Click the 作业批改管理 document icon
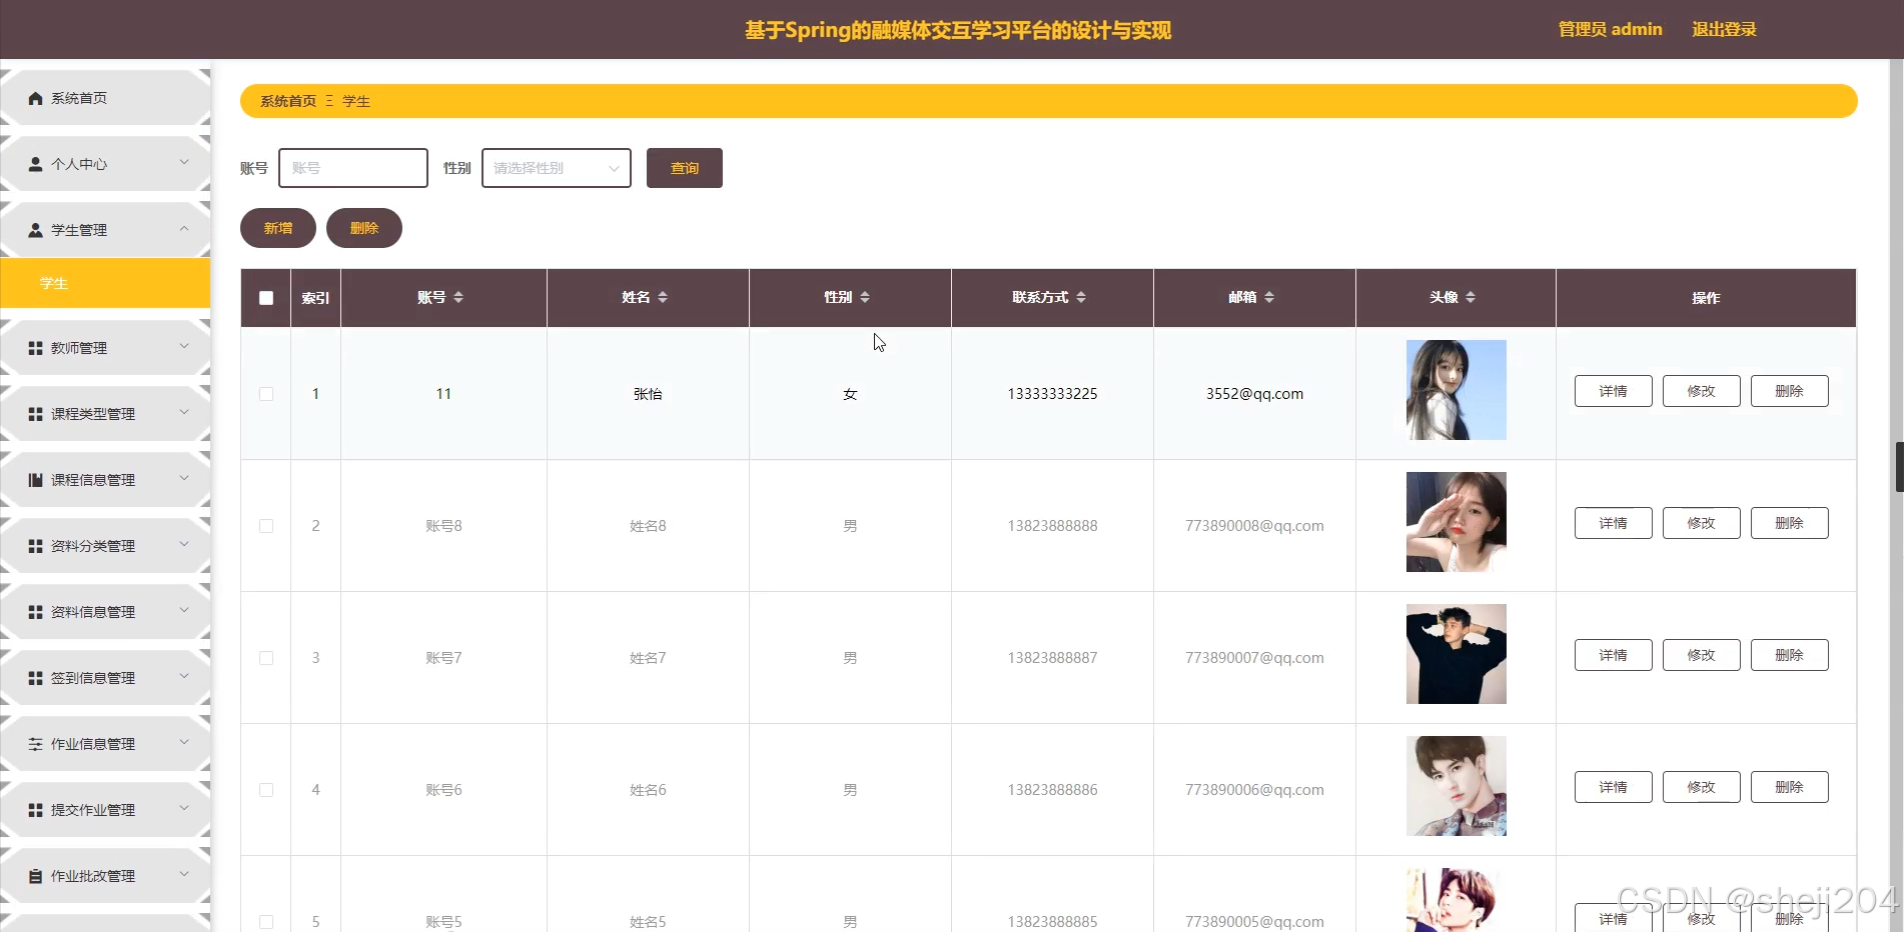 click(x=33, y=875)
